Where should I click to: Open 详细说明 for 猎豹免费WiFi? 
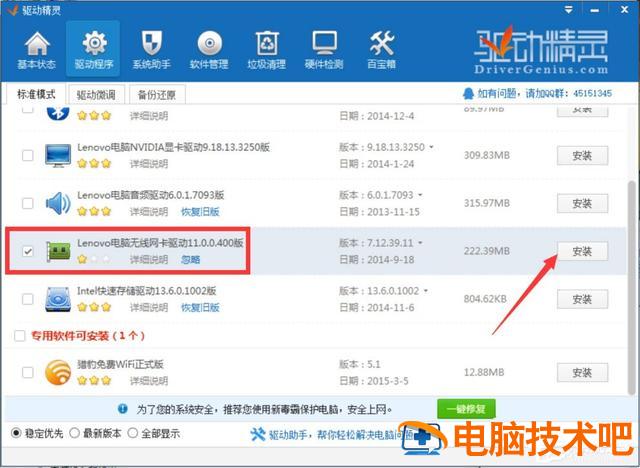pyautogui.click(x=149, y=381)
